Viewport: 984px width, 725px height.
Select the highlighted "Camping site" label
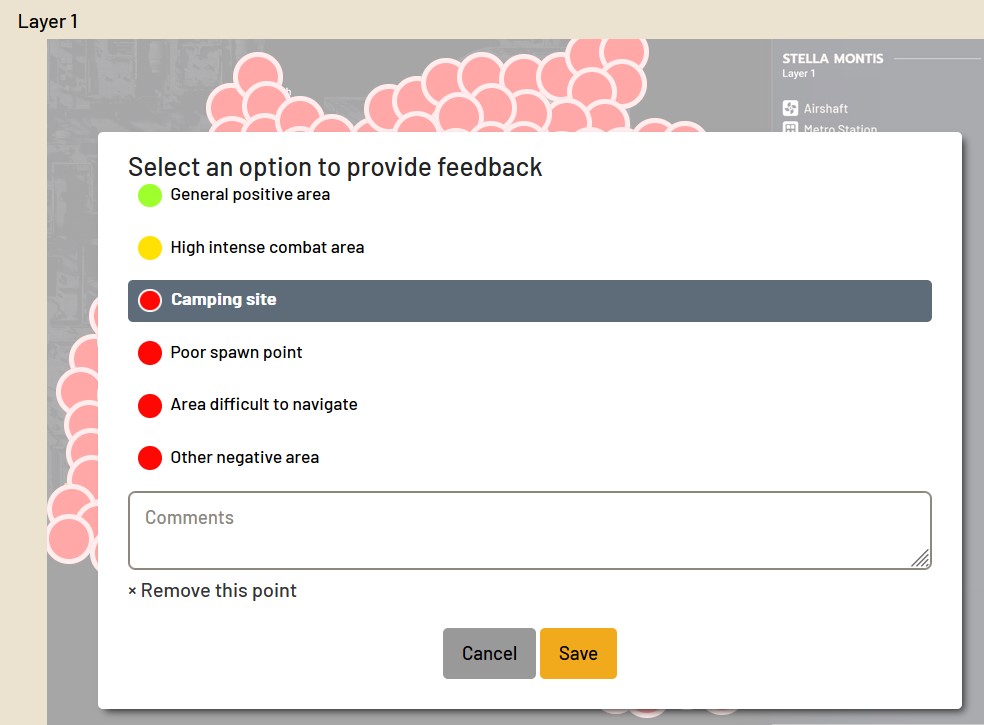pyautogui.click(x=223, y=300)
